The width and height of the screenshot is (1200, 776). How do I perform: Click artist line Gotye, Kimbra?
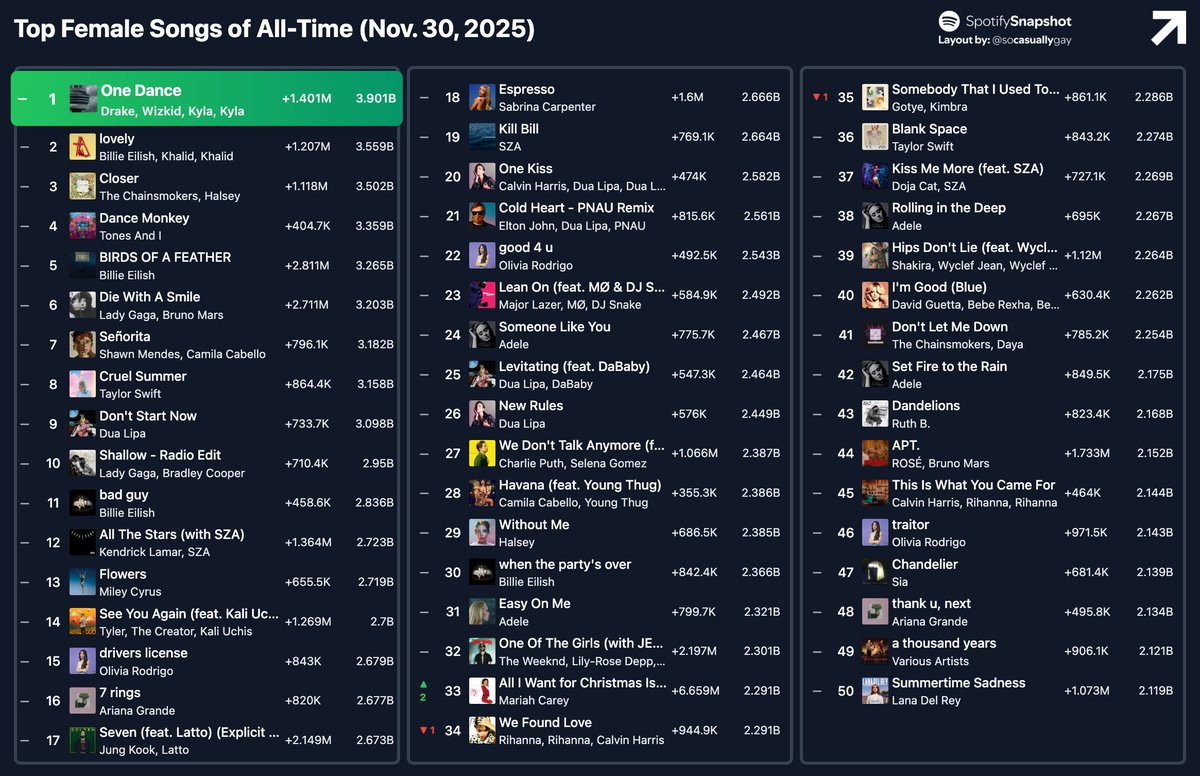tap(931, 107)
